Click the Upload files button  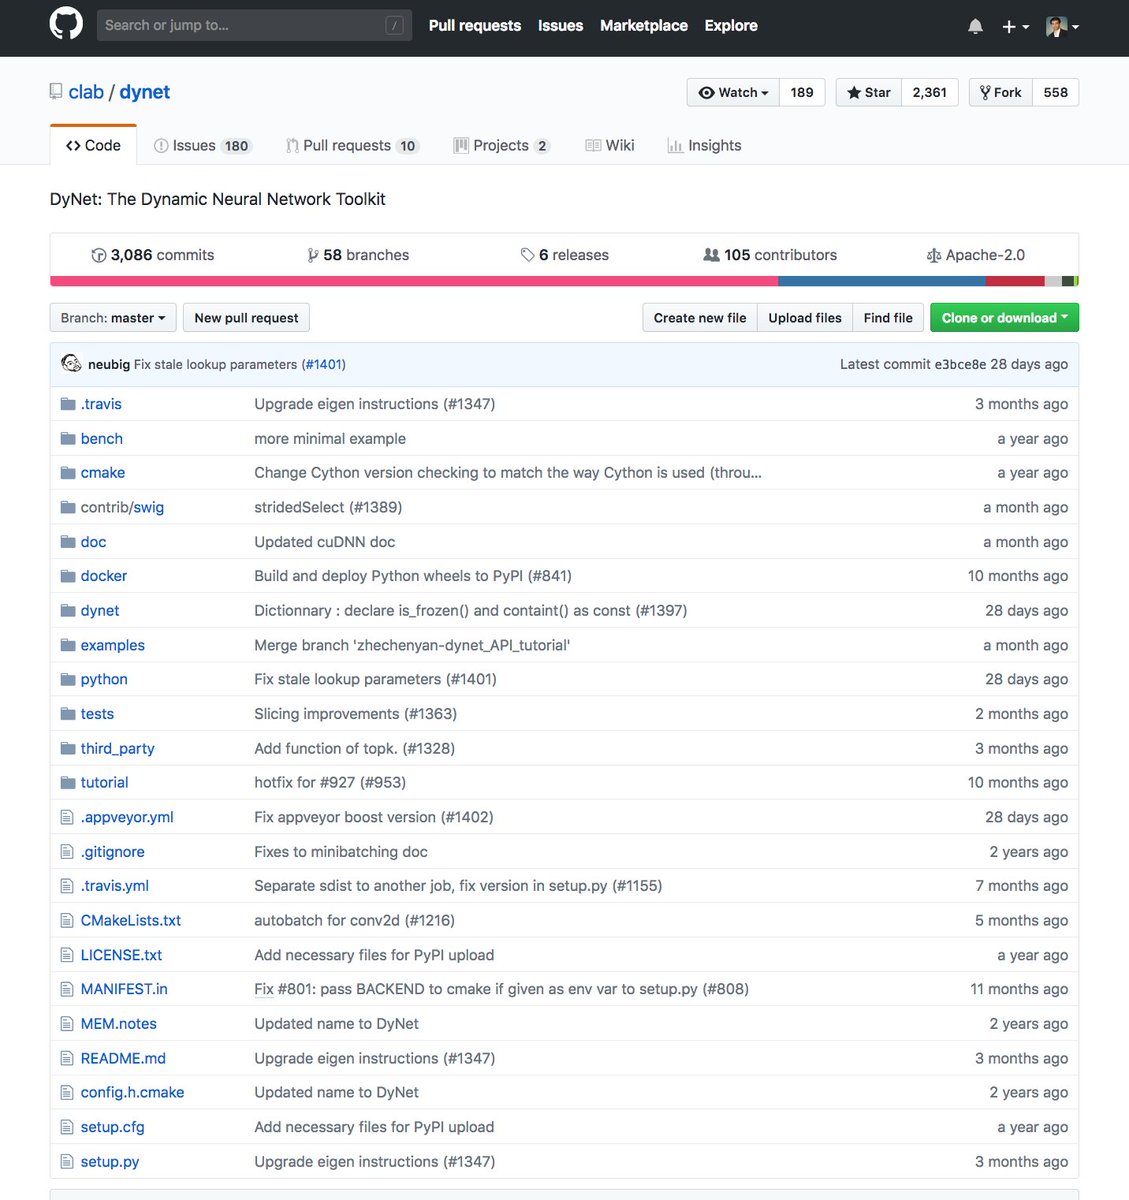pyautogui.click(x=805, y=318)
